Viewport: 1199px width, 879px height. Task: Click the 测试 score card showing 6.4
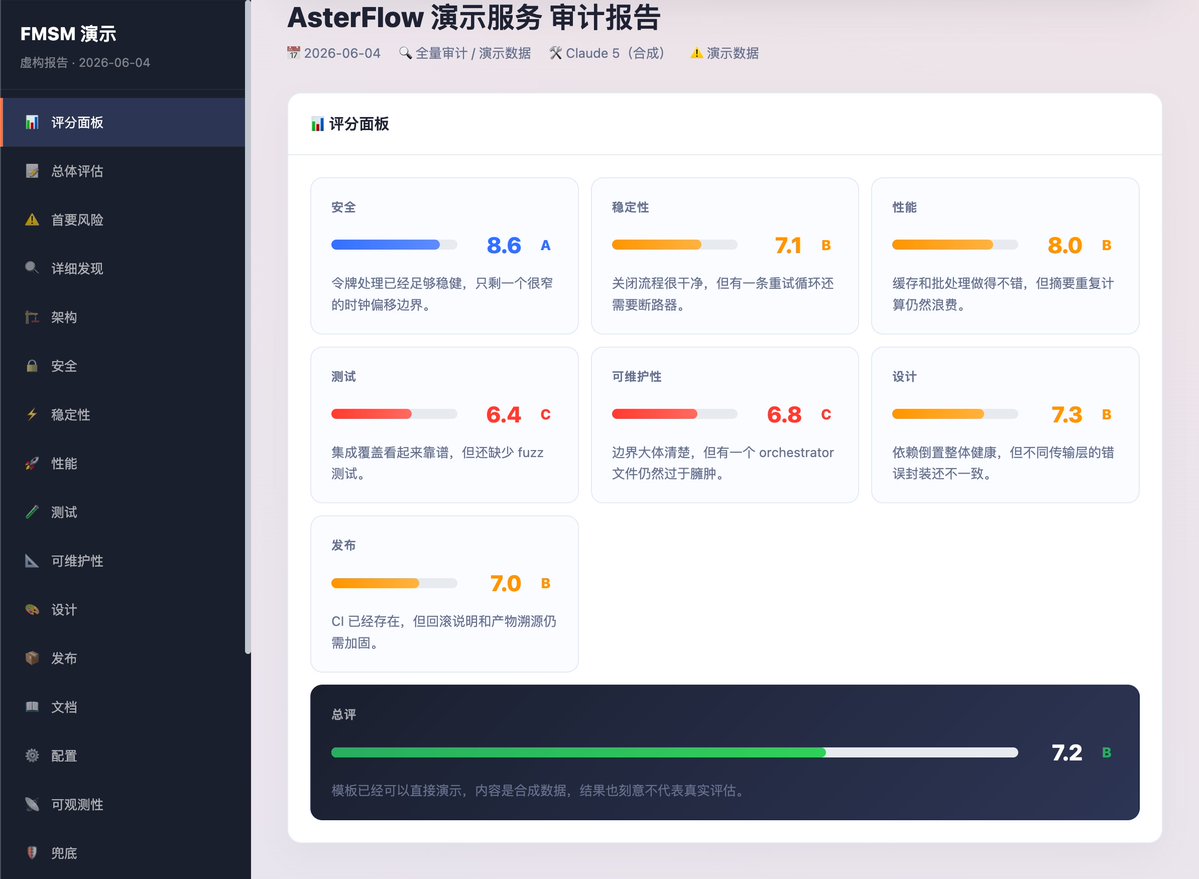[x=444, y=425]
